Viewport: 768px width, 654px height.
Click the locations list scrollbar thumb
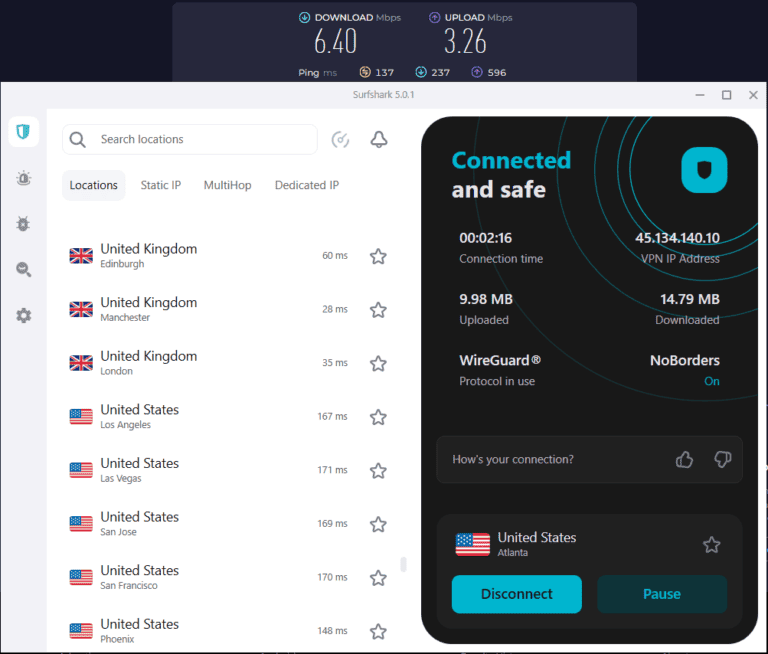[403, 564]
